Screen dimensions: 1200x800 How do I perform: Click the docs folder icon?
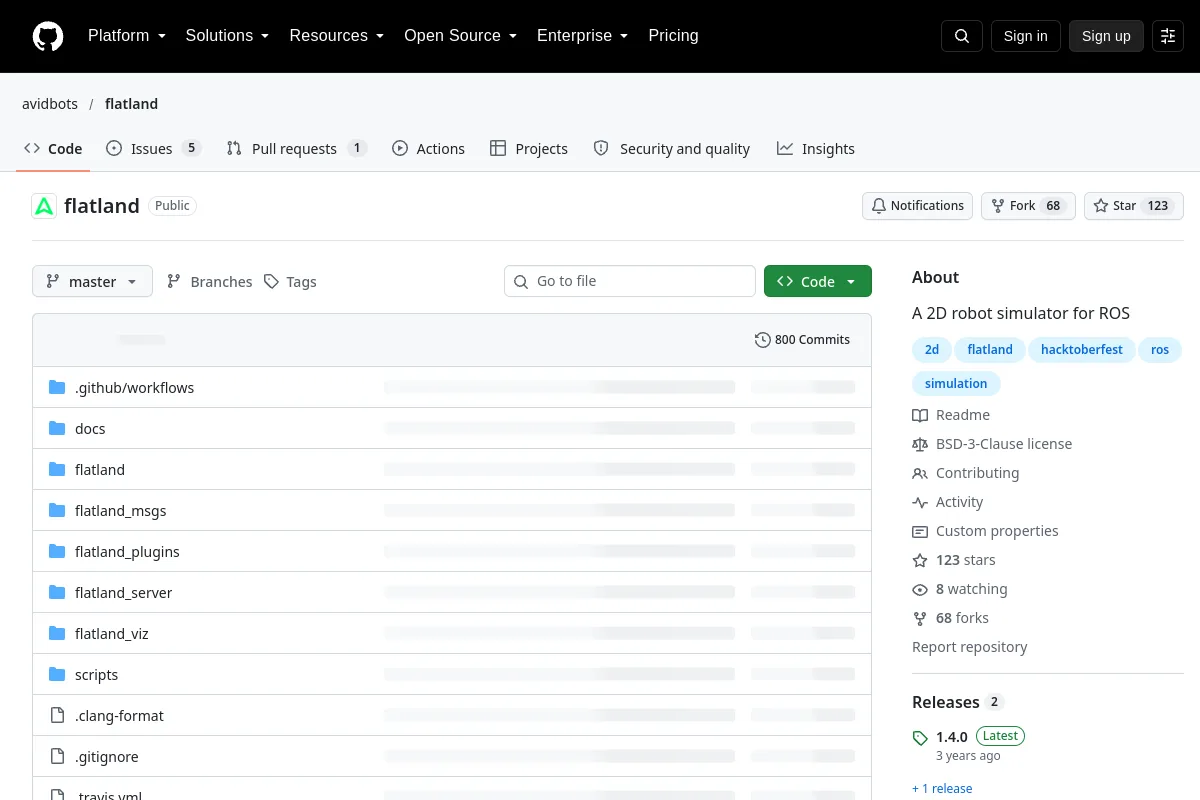pos(57,429)
